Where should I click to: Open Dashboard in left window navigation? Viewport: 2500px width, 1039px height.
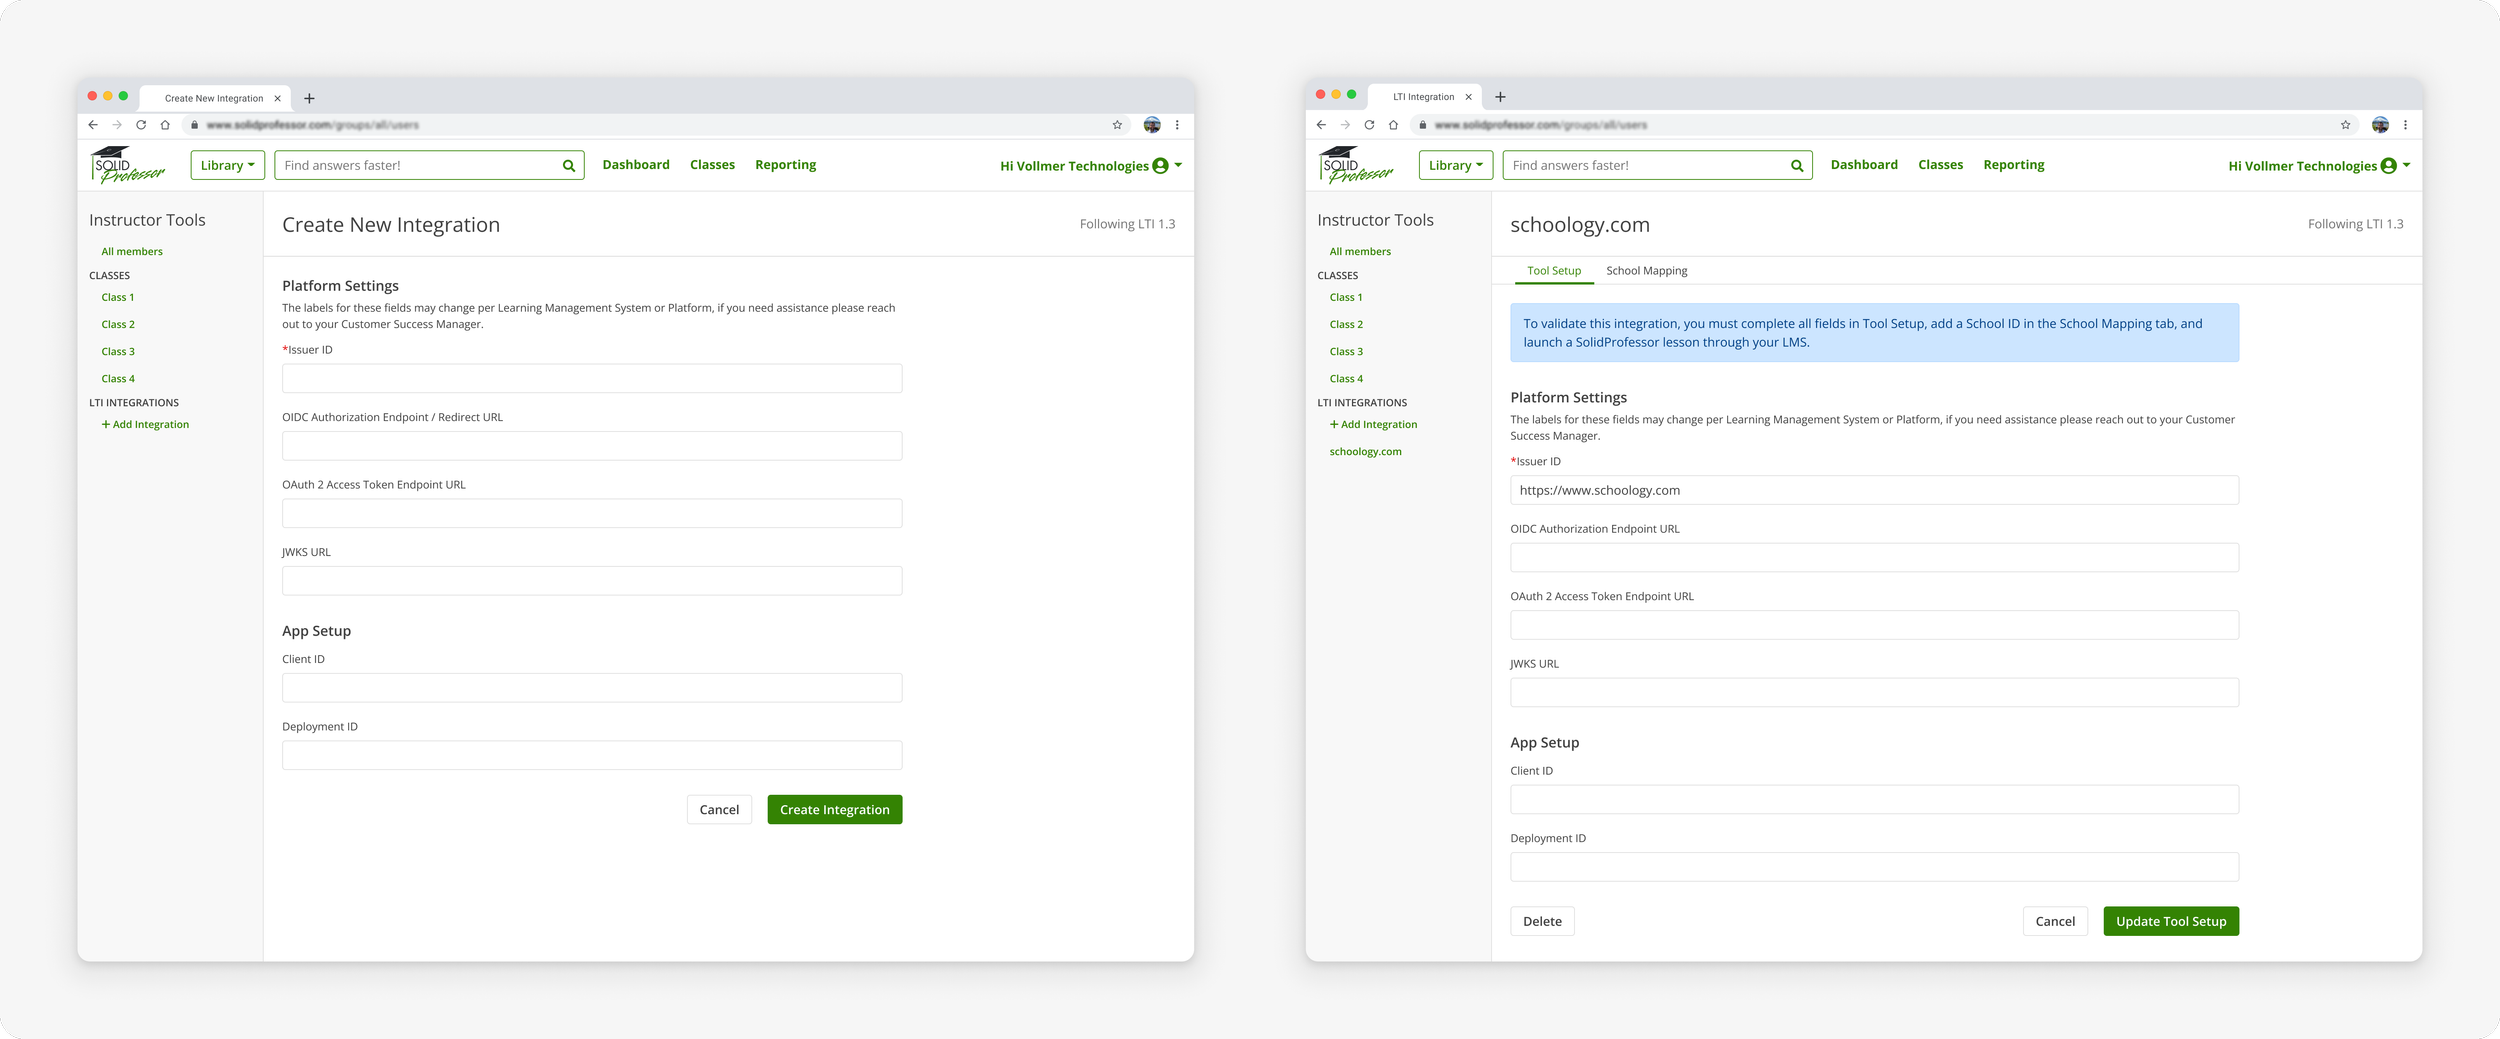click(636, 165)
